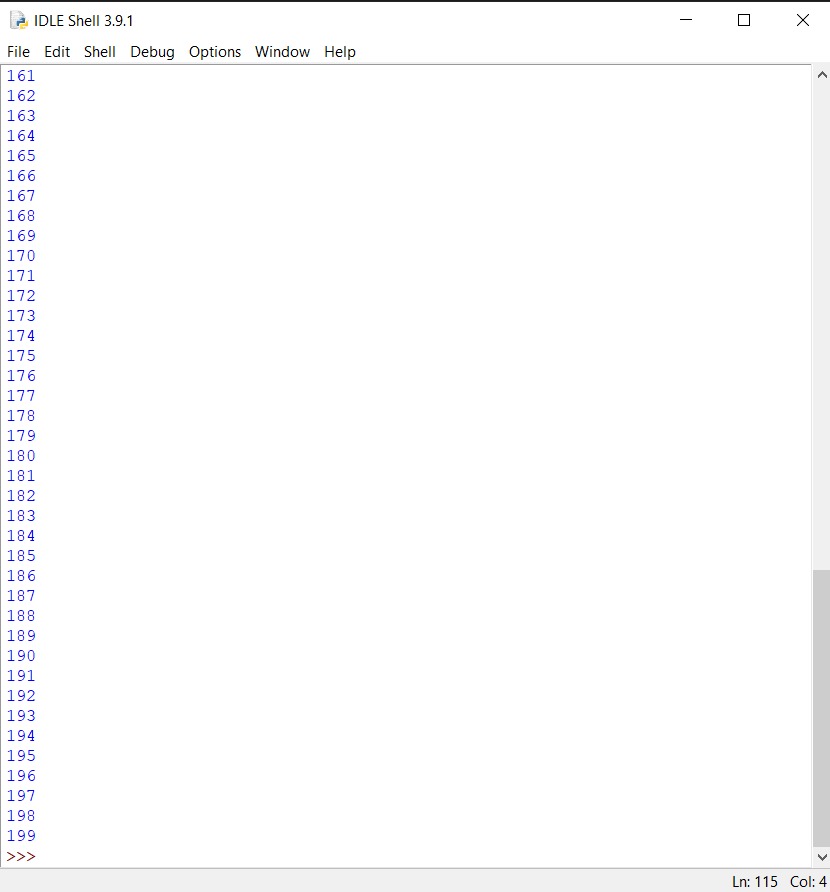Click the IDLE Shell 3.9.1 title text
The image size is (830, 892).
(84, 21)
